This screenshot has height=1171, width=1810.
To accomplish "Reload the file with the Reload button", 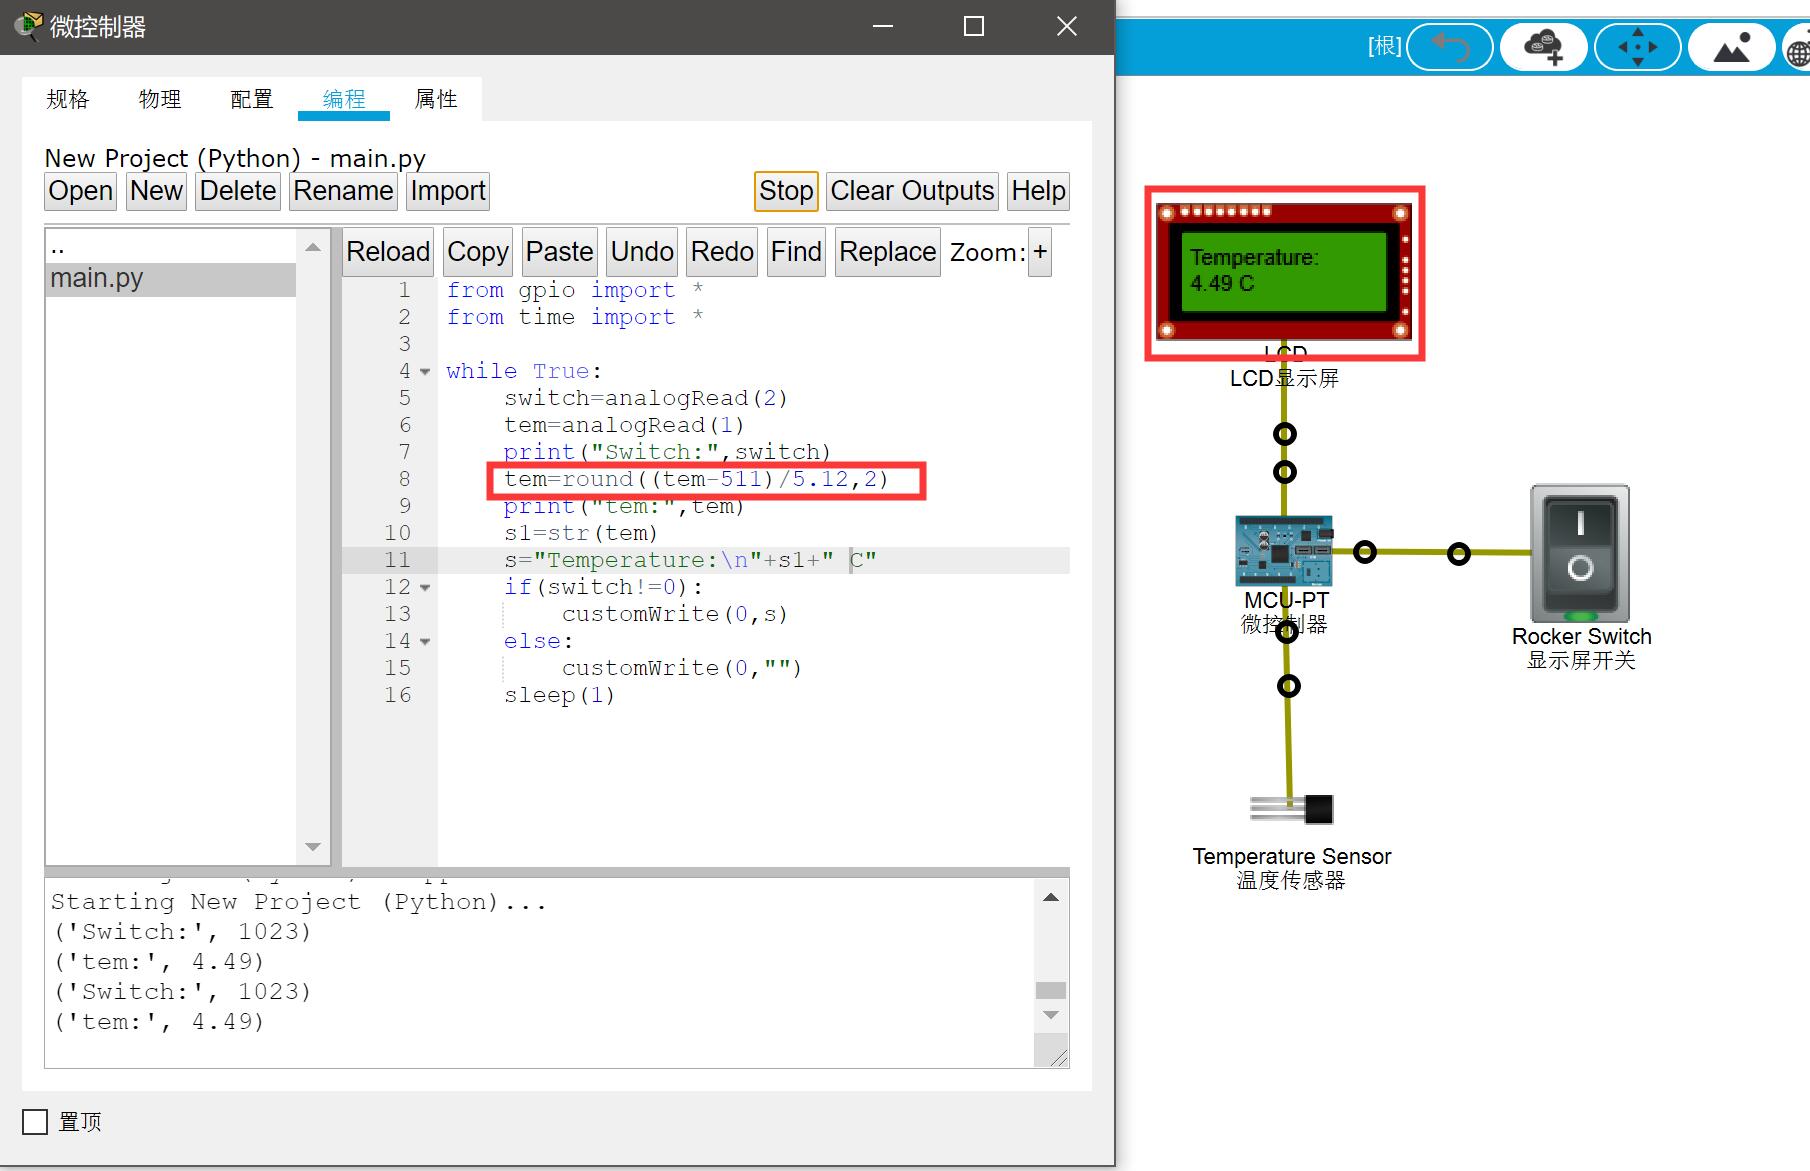I will click(x=388, y=252).
